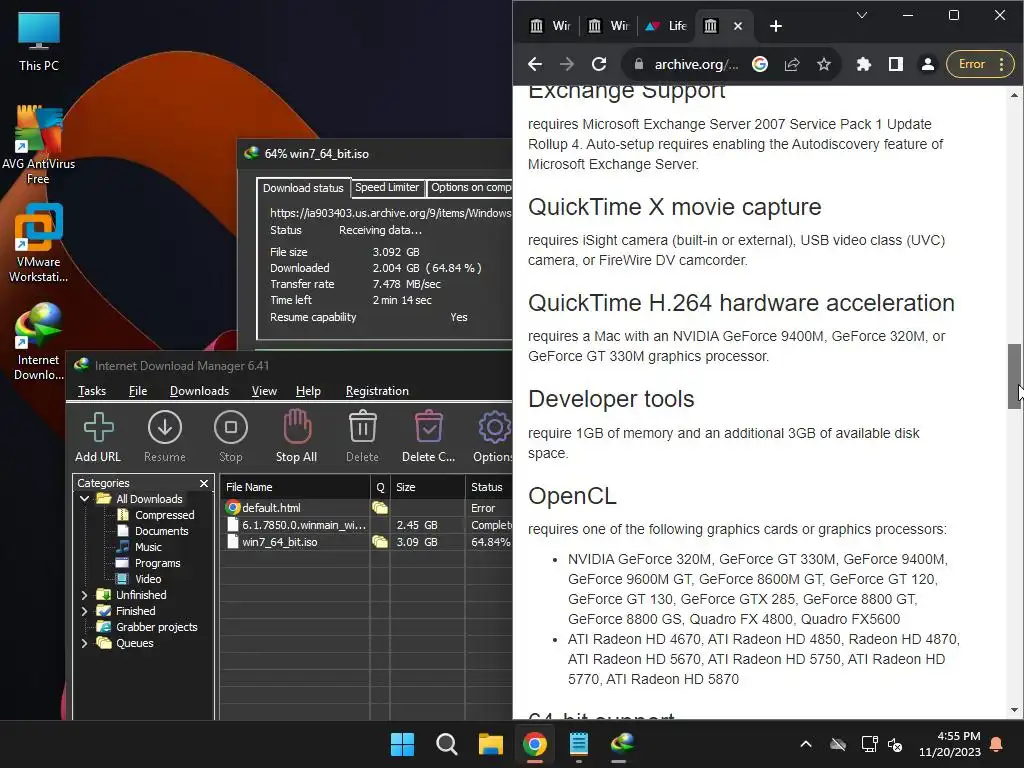Open This PC desktop icon
The image size is (1024, 768).
click(x=39, y=41)
